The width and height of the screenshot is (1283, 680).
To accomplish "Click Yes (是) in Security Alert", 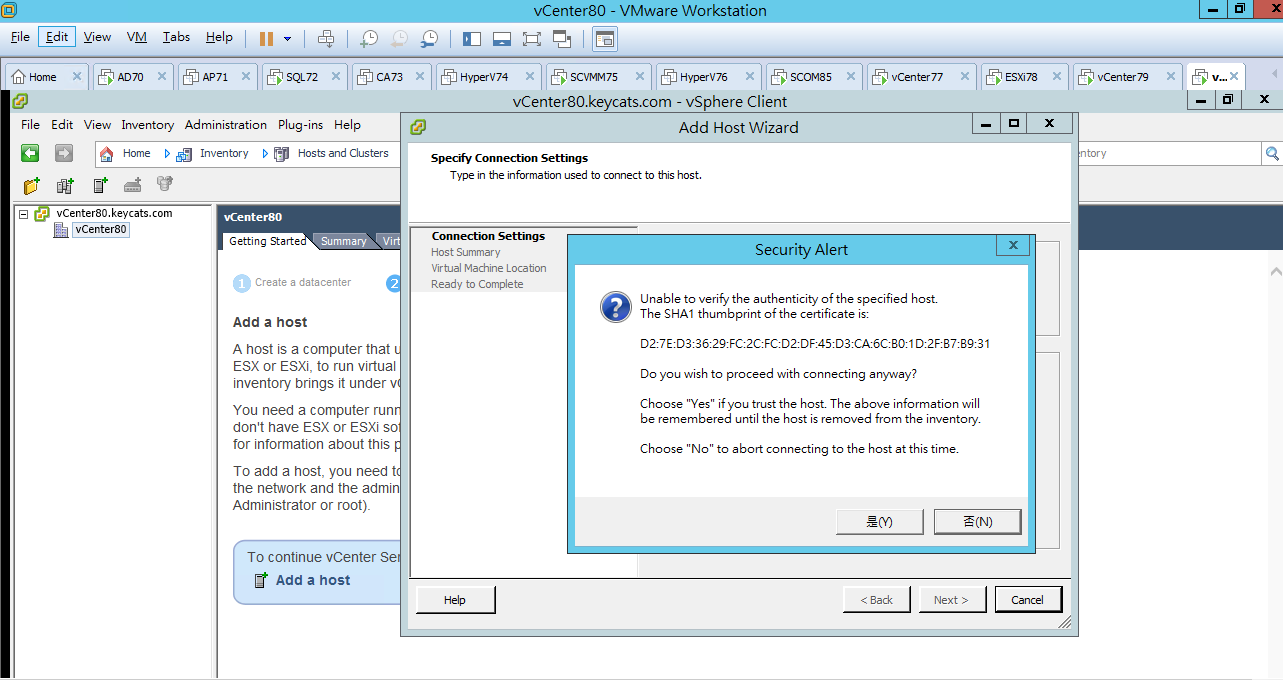I will tap(879, 521).
